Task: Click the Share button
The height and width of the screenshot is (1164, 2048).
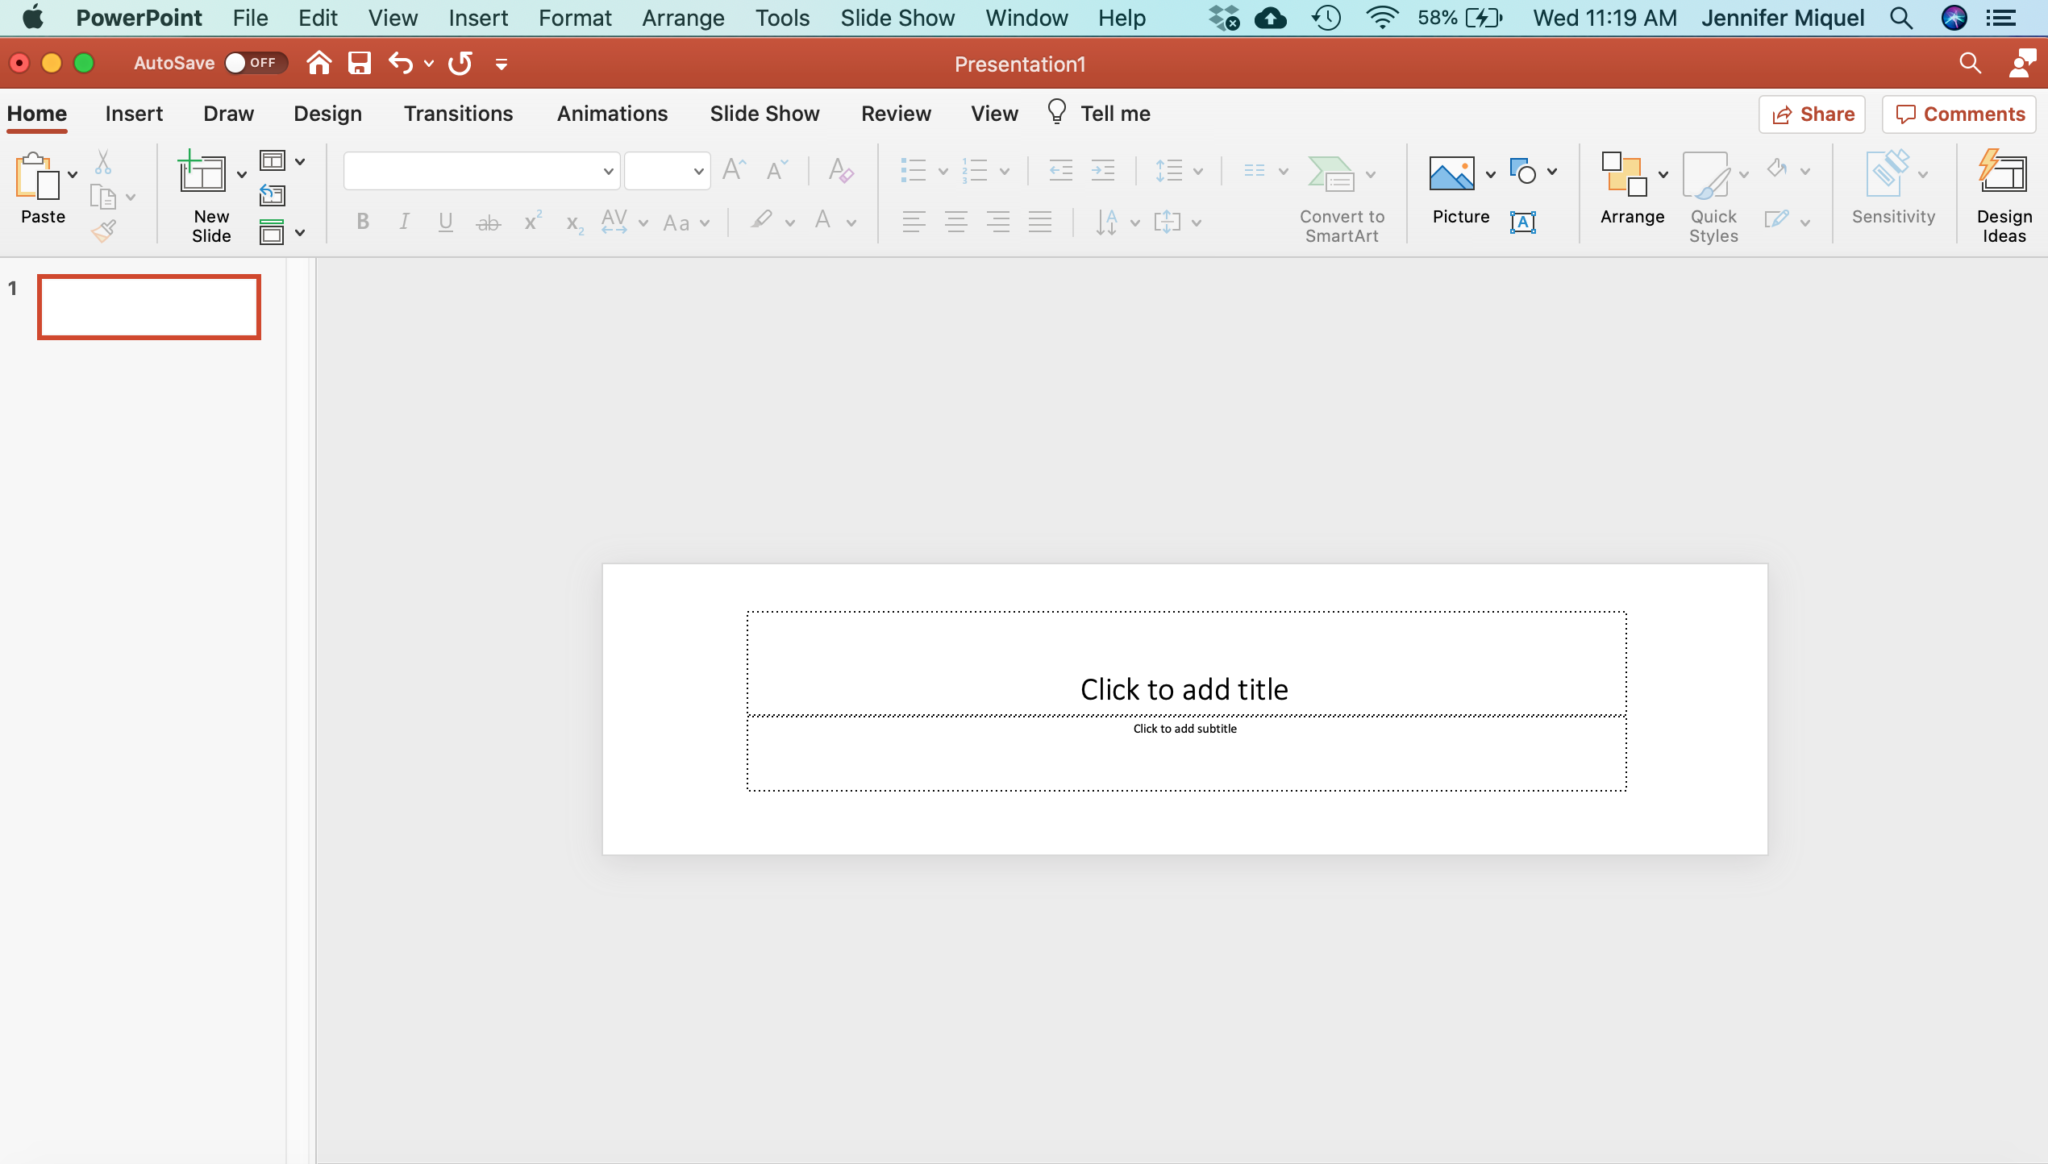Action: (x=1813, y=113)
